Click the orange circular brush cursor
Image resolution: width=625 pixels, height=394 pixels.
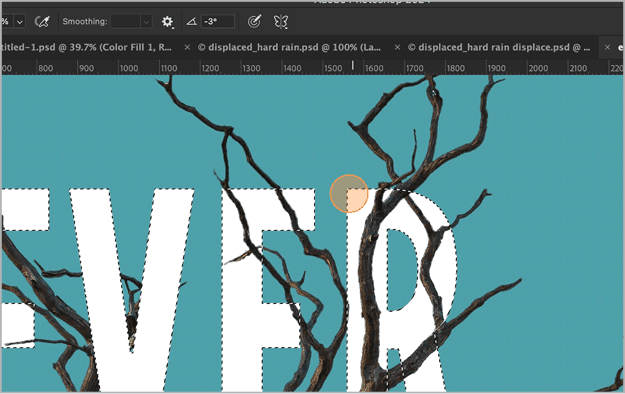point(349,194)
